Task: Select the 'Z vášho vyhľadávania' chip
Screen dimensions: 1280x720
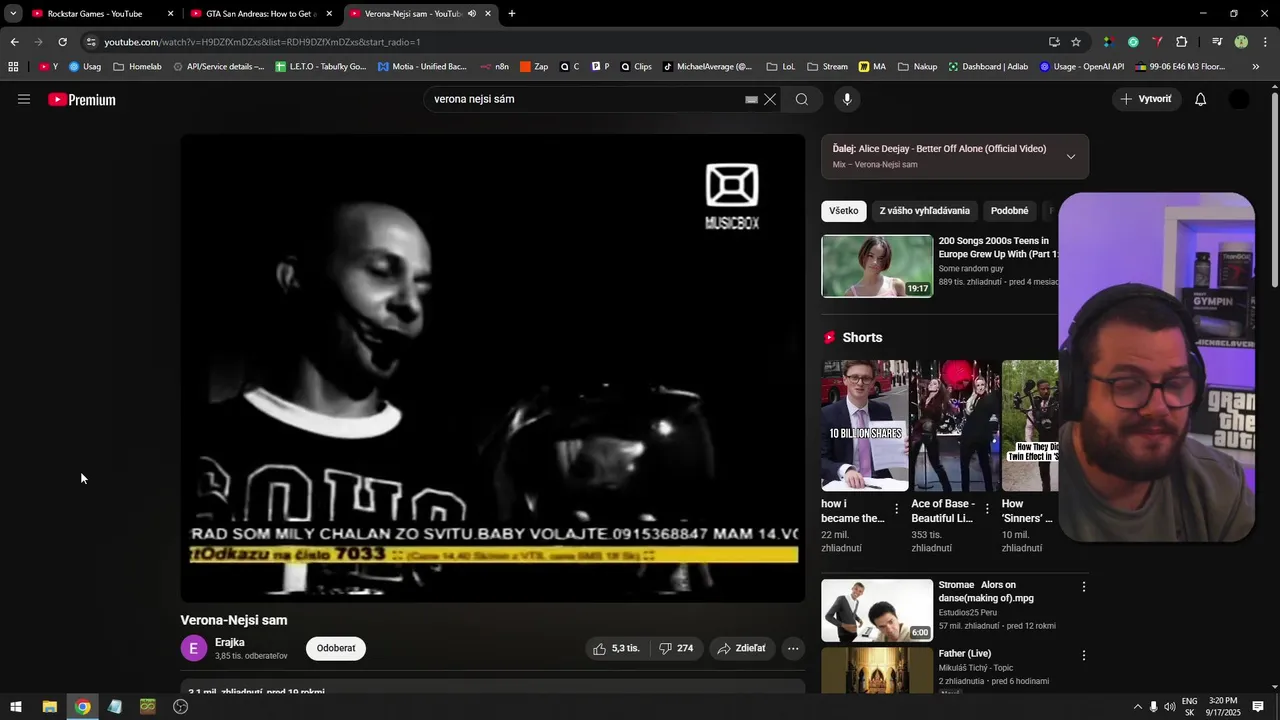Action: click(924, 211)
